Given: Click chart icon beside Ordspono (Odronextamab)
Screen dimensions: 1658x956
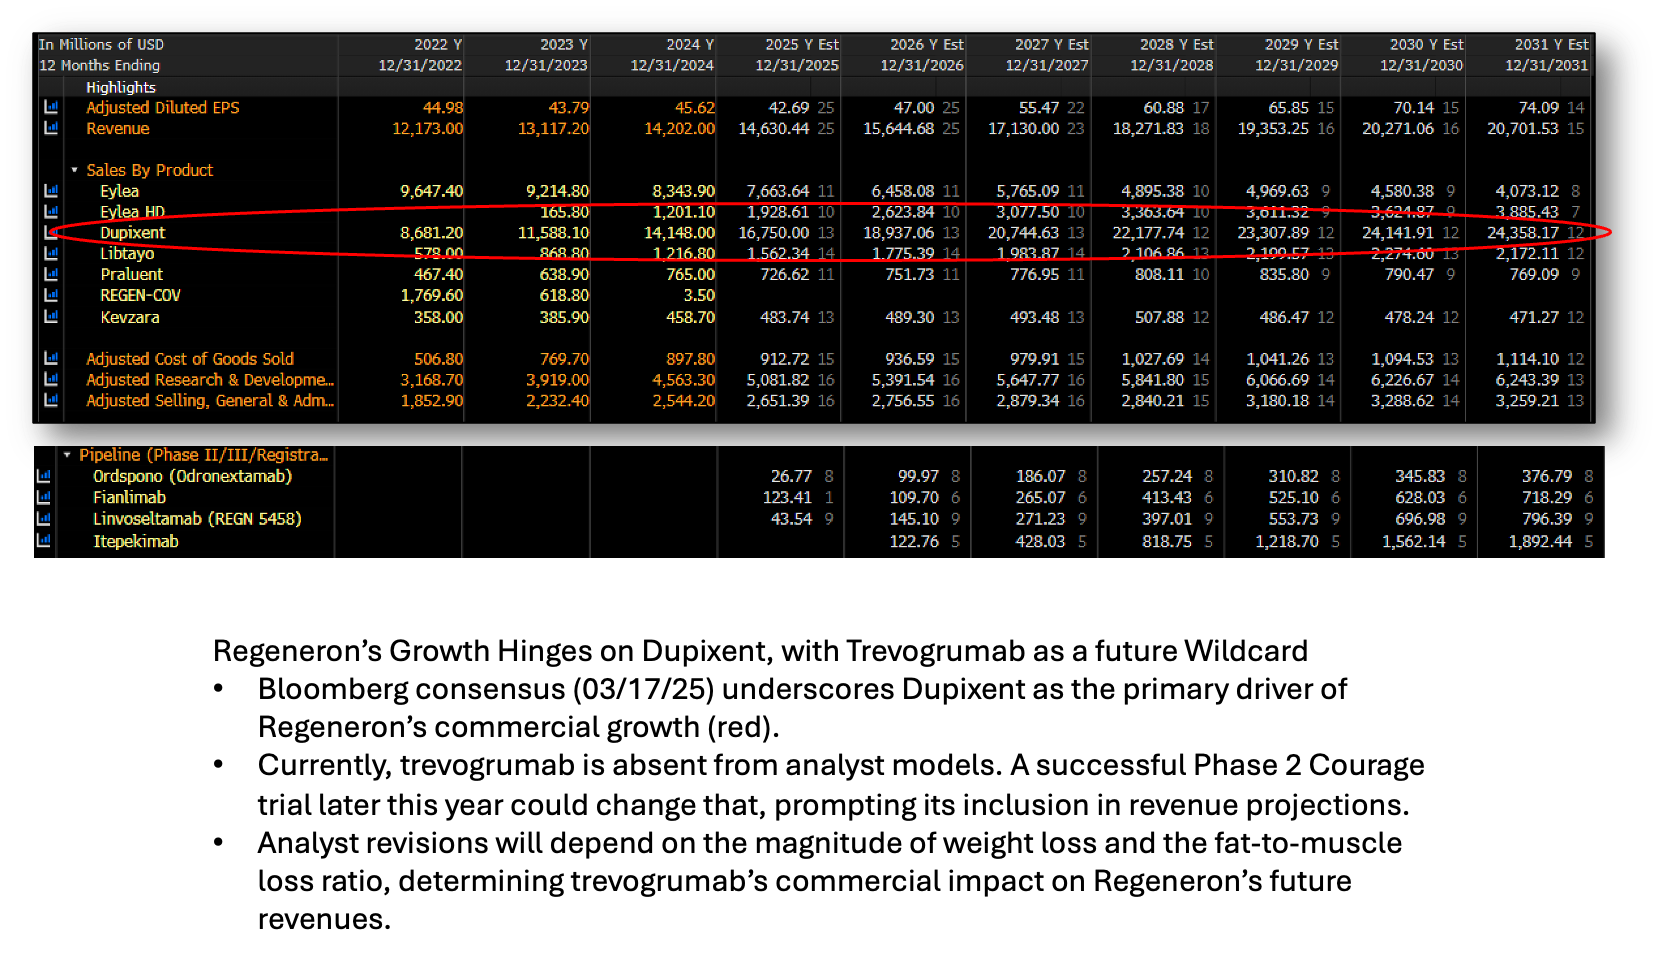Looking at the screenshot, I should pos(43,476).
